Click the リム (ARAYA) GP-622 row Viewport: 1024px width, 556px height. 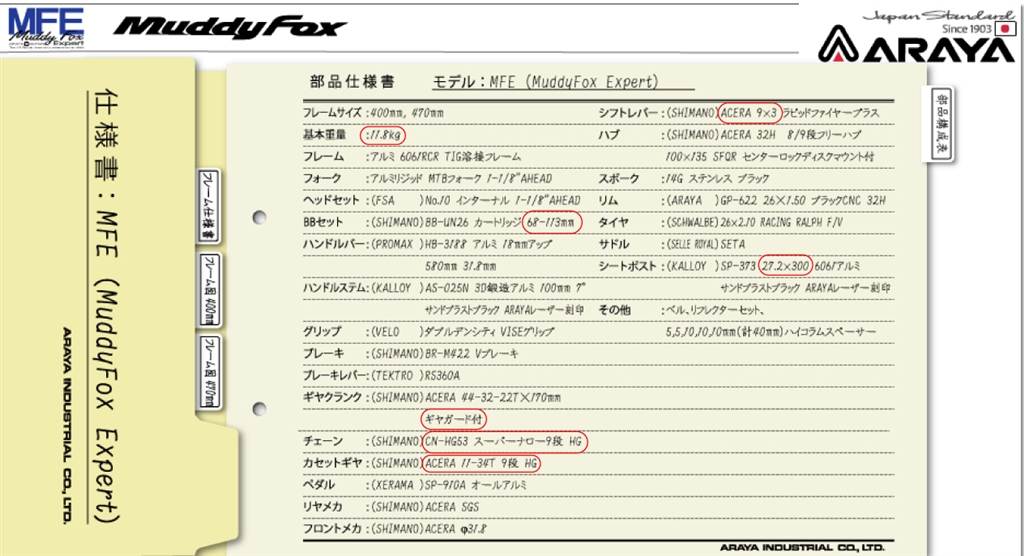point(742,201)
